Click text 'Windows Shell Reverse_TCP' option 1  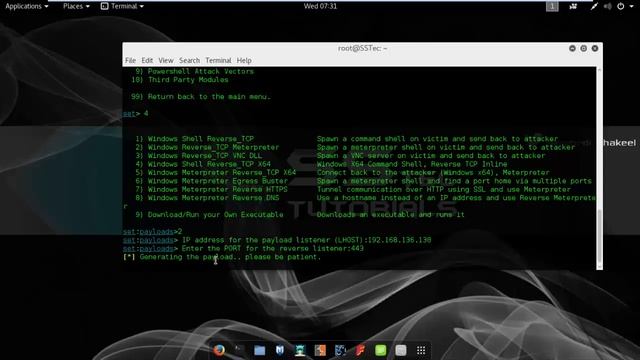pyautogui.click(x=201, y=139)
